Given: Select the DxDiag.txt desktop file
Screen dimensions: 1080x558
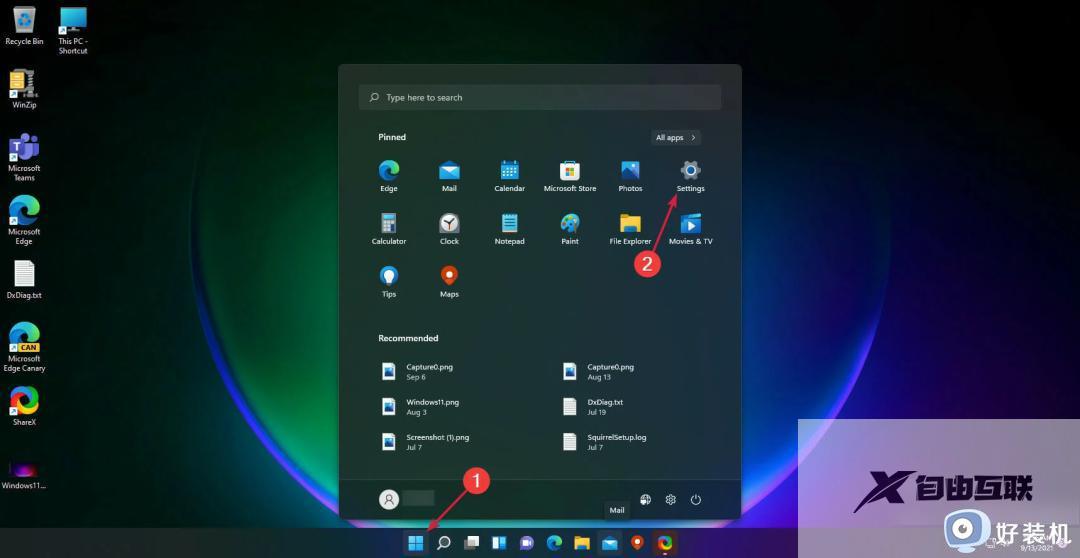Looking at the screenshot, I should (24, 280).
